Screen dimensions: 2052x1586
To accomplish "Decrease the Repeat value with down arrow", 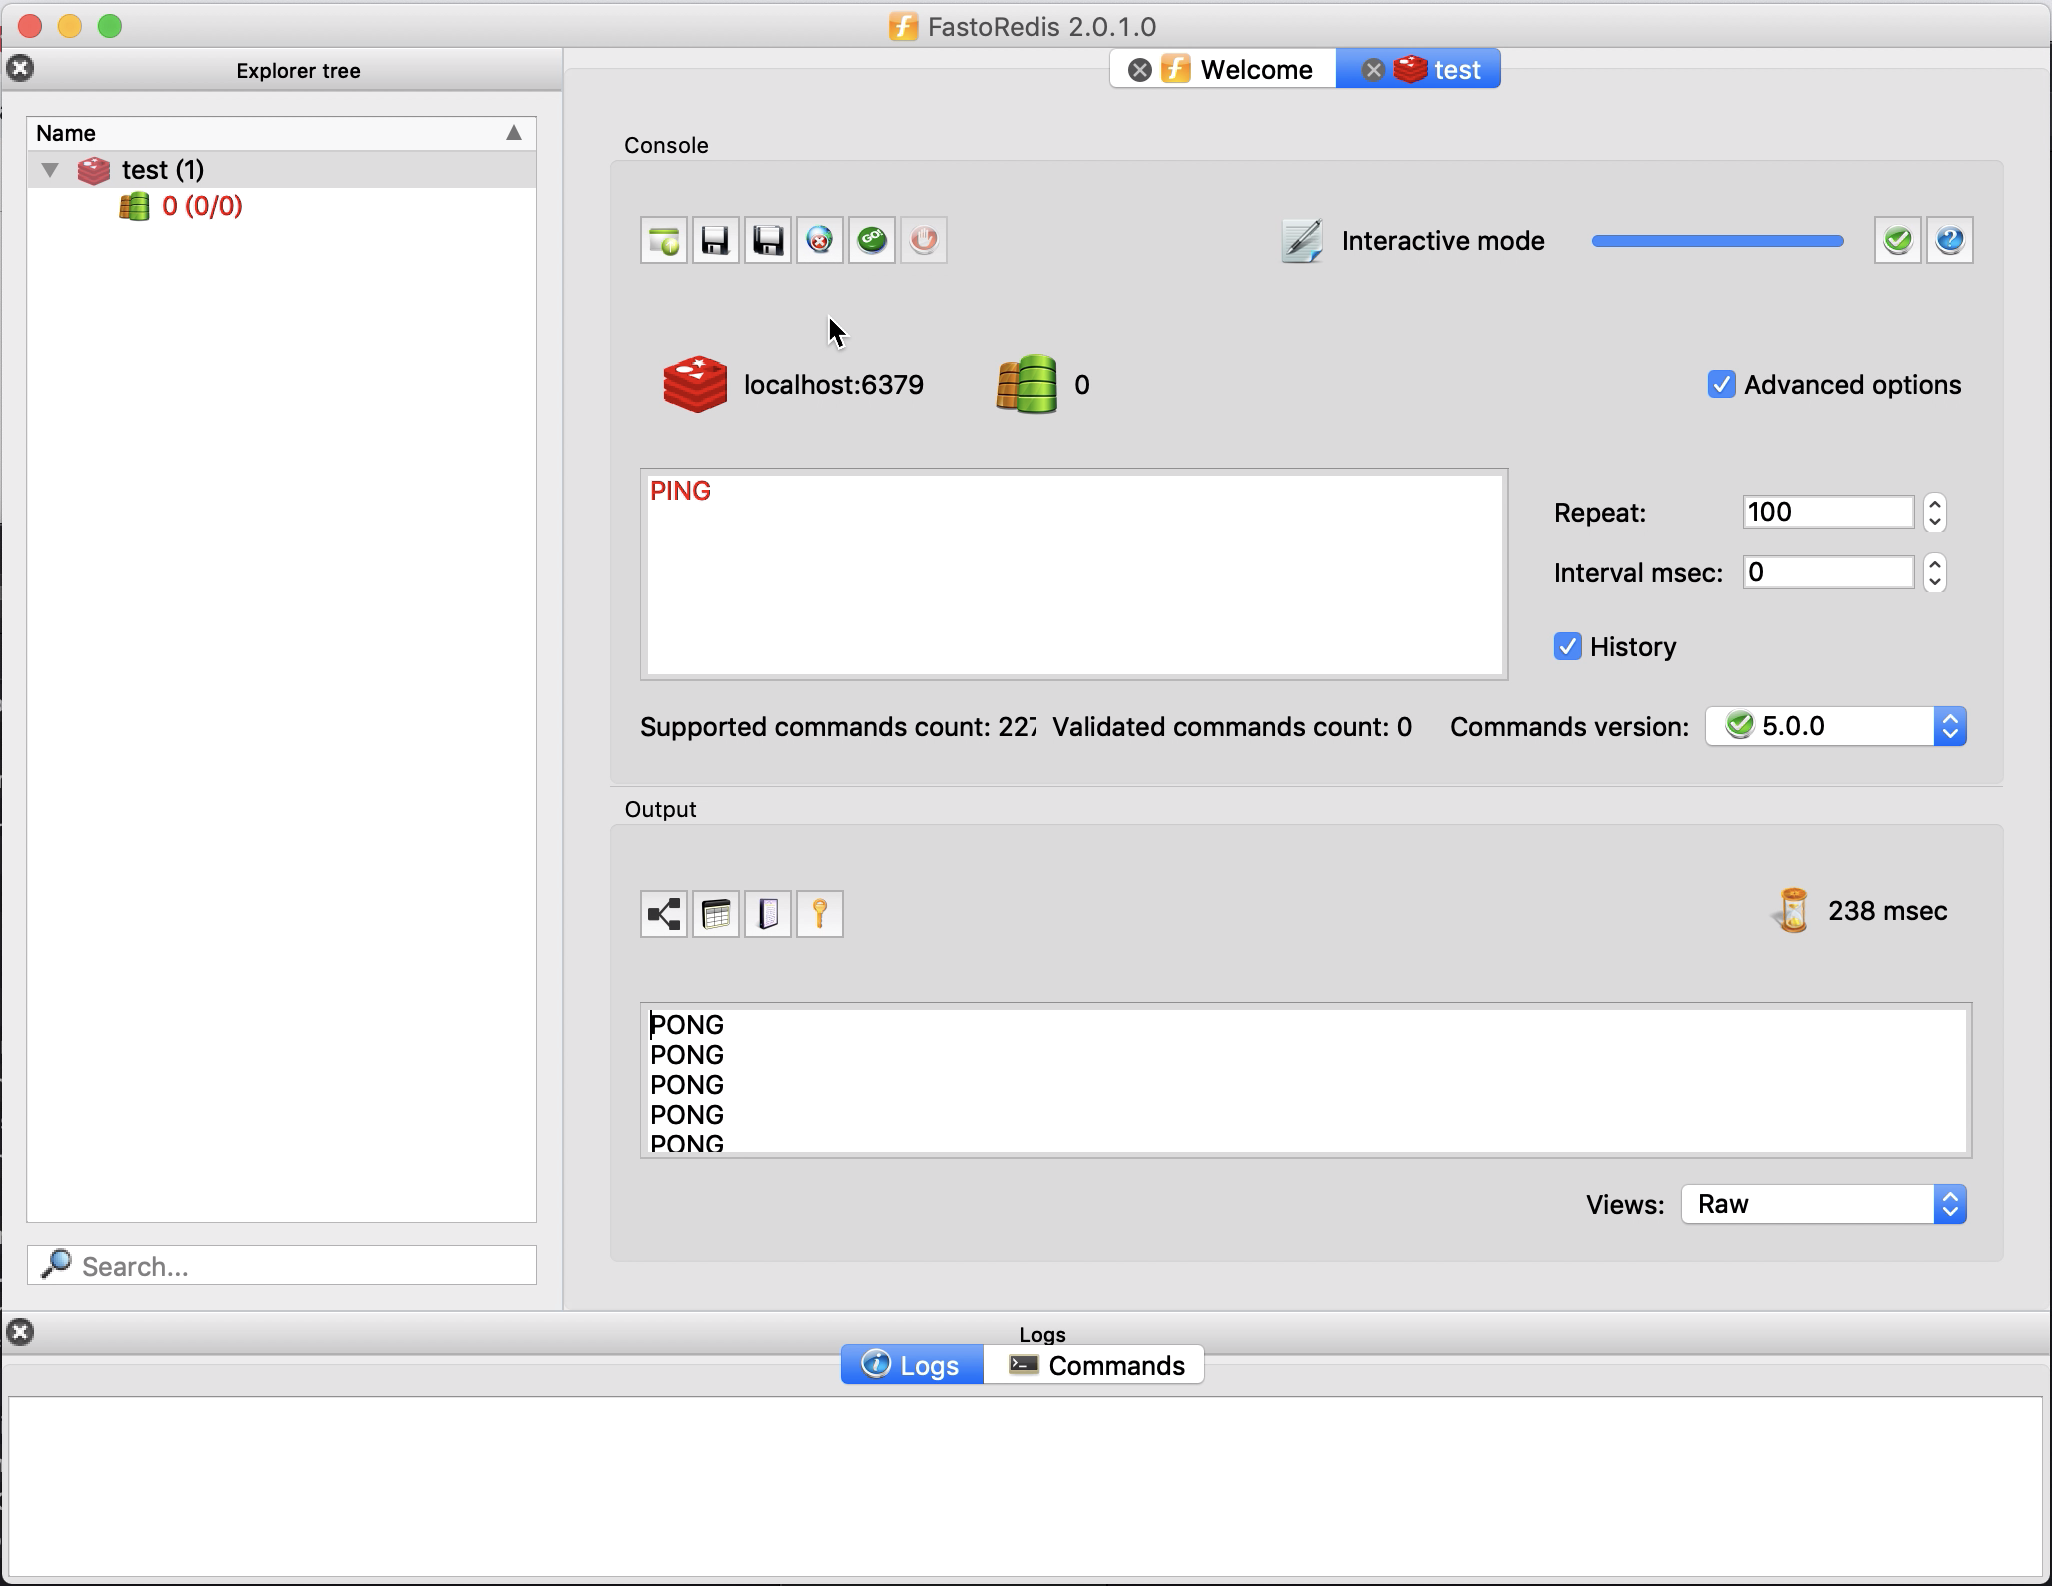I will pos(1935,522).
